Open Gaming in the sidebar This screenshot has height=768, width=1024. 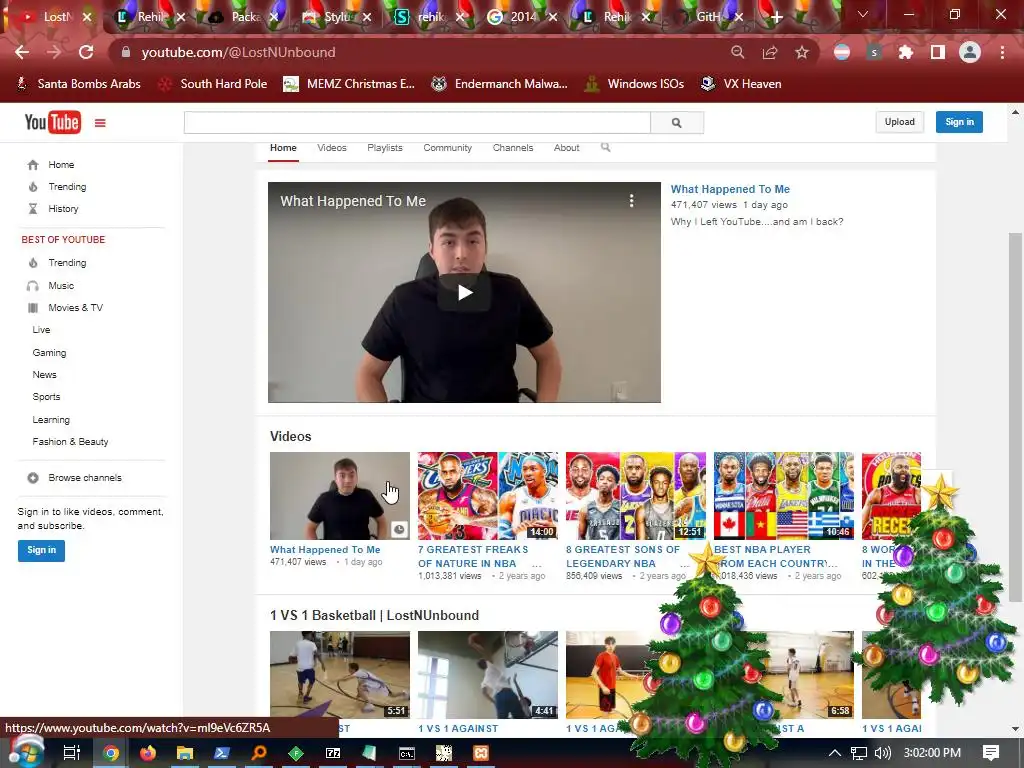pos(49,353)
